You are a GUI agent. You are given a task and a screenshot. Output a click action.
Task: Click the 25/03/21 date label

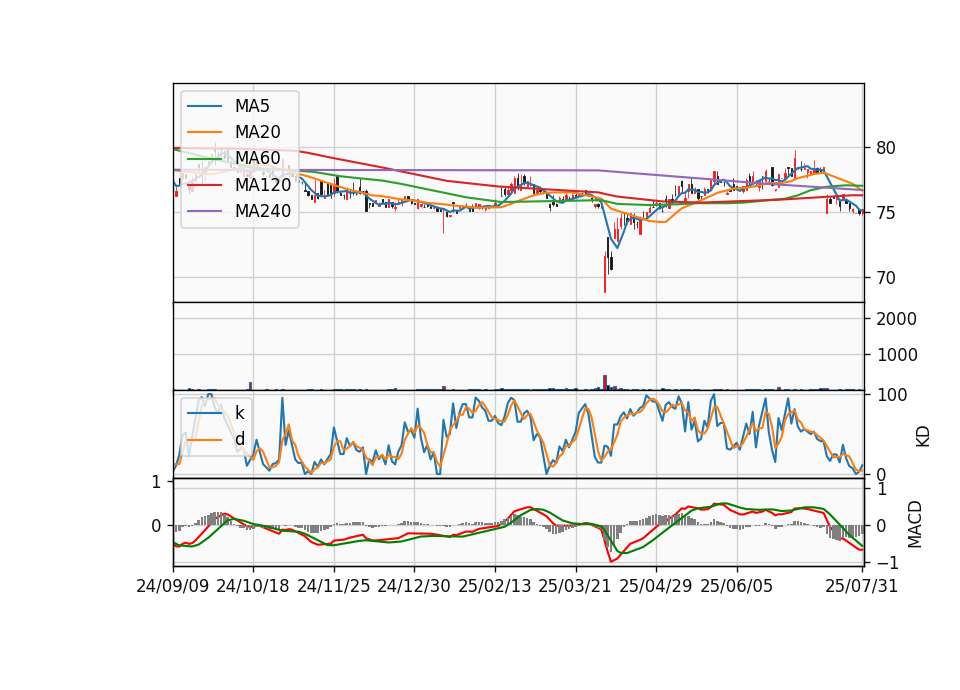pyautogui.click(x=575, y=586)
